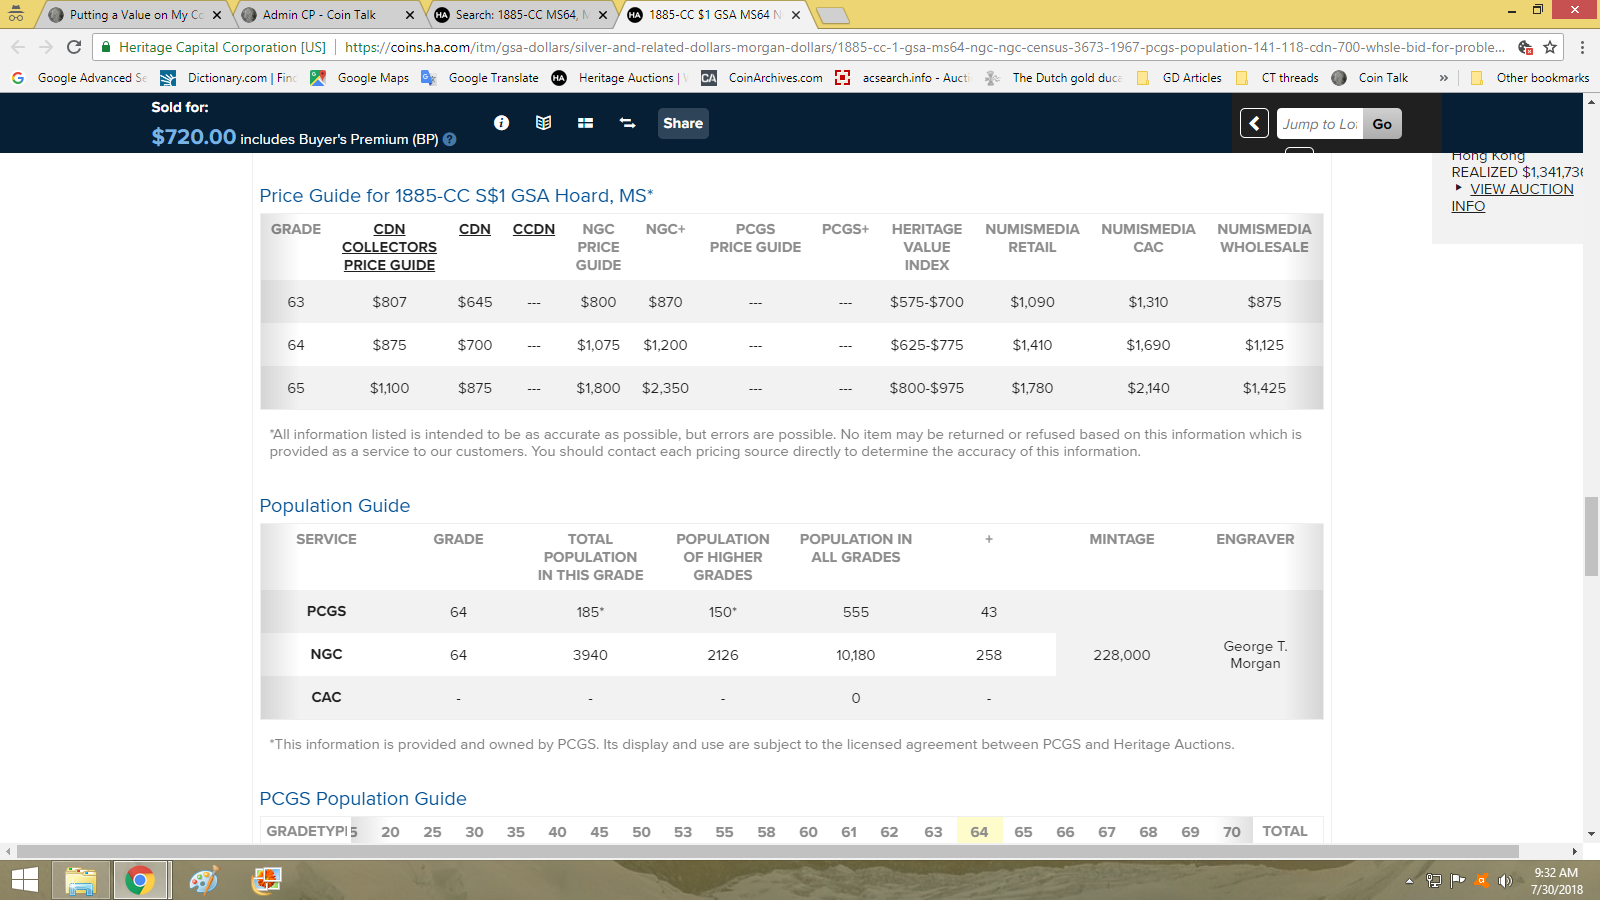Open GD Articles bookmark folder

click(x=1179, y=78)
